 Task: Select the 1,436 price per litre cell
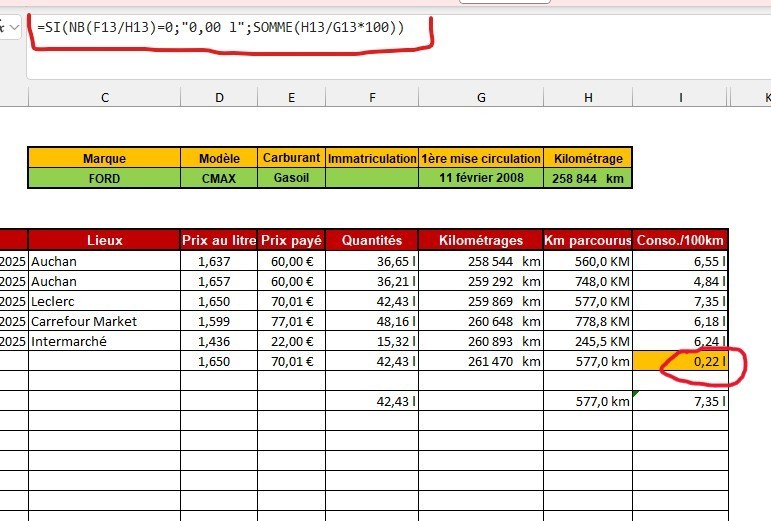219,341
